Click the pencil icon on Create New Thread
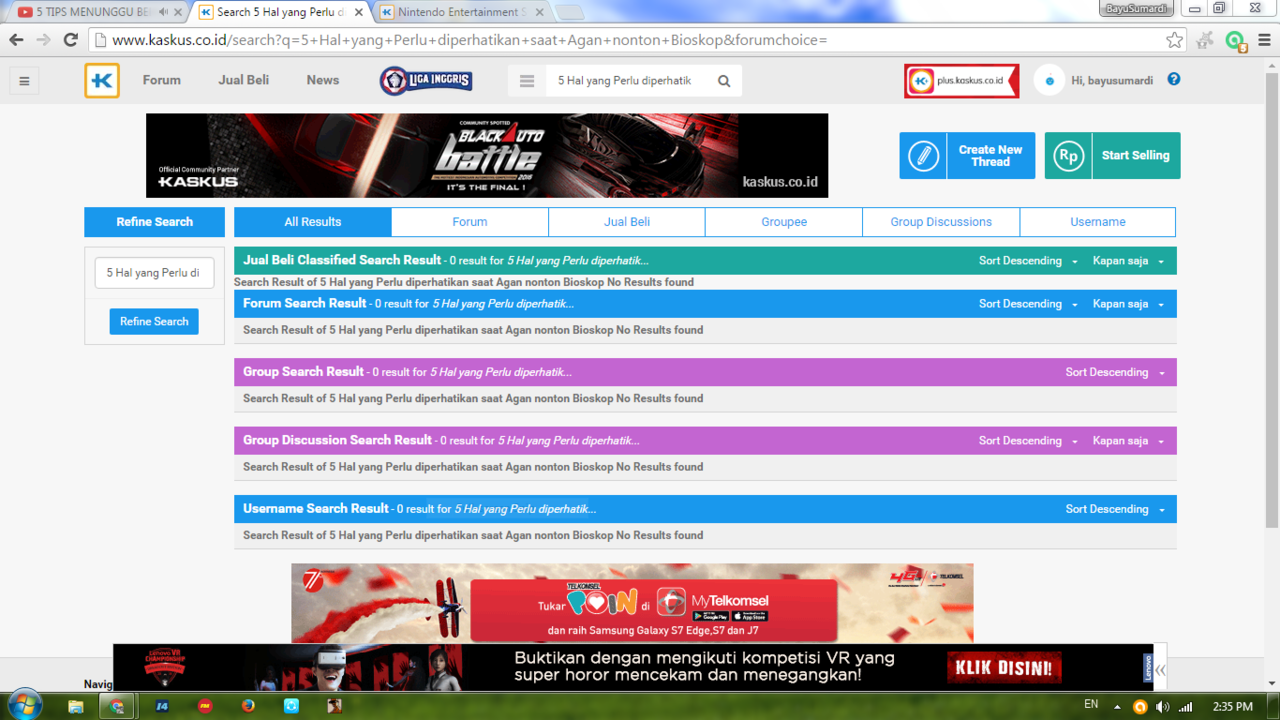 [923, 156]
